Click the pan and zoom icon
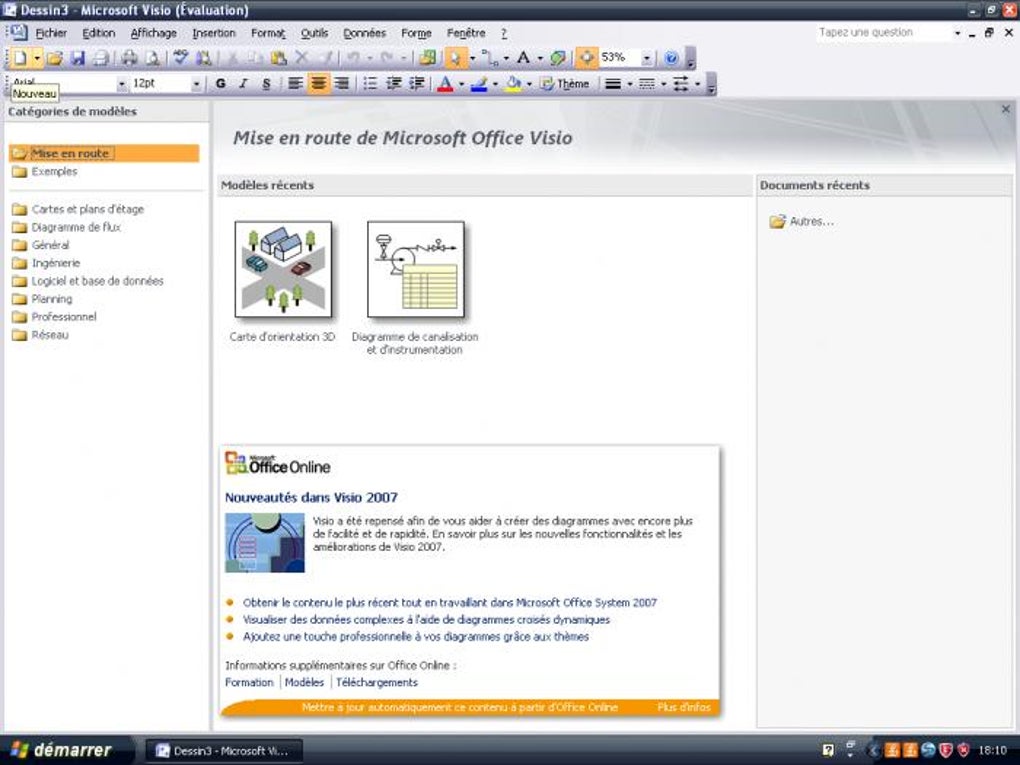The image size is (1020, 765). [586, 58]
